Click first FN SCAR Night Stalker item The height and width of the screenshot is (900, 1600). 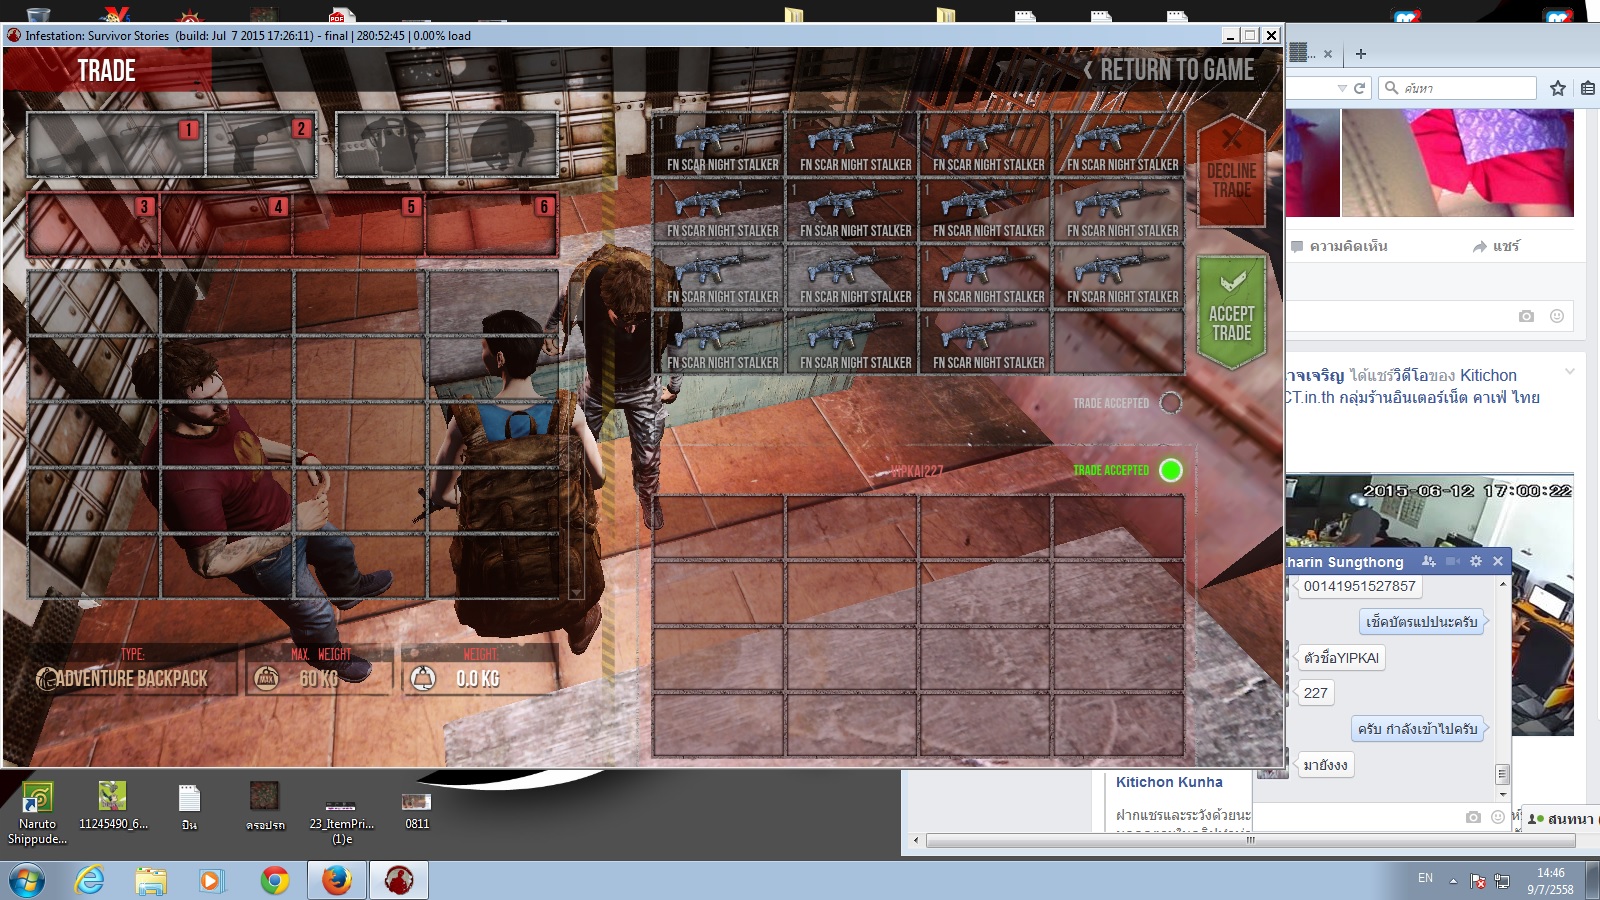719,145
